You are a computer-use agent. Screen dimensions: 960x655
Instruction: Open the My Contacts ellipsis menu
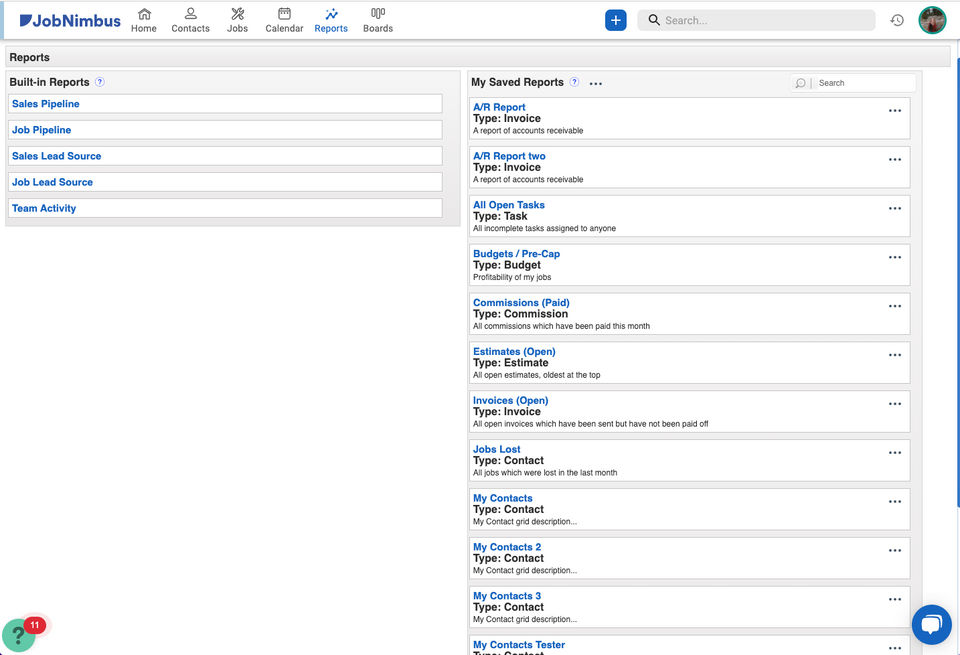point(895,501)
